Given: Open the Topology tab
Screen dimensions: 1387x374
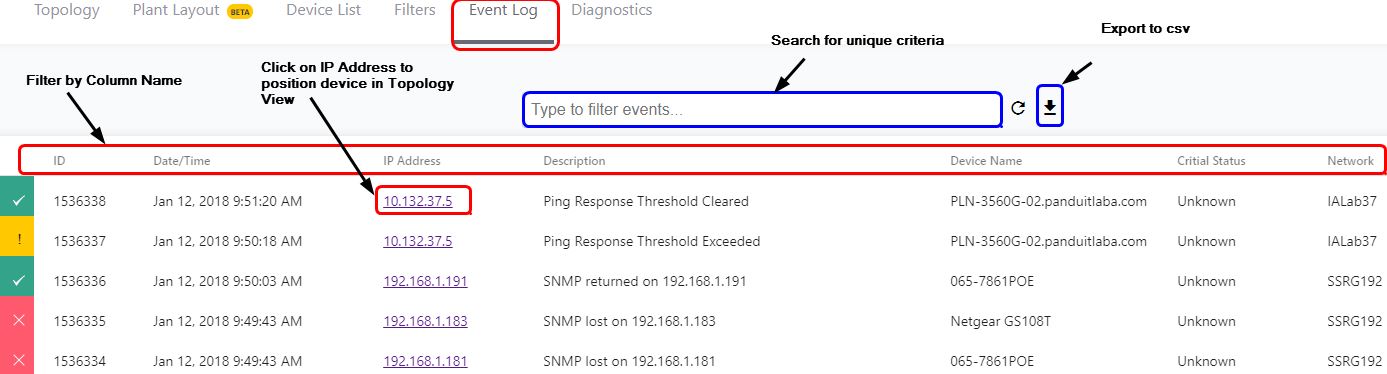Looking at the screenshot, I should (67, 11).
